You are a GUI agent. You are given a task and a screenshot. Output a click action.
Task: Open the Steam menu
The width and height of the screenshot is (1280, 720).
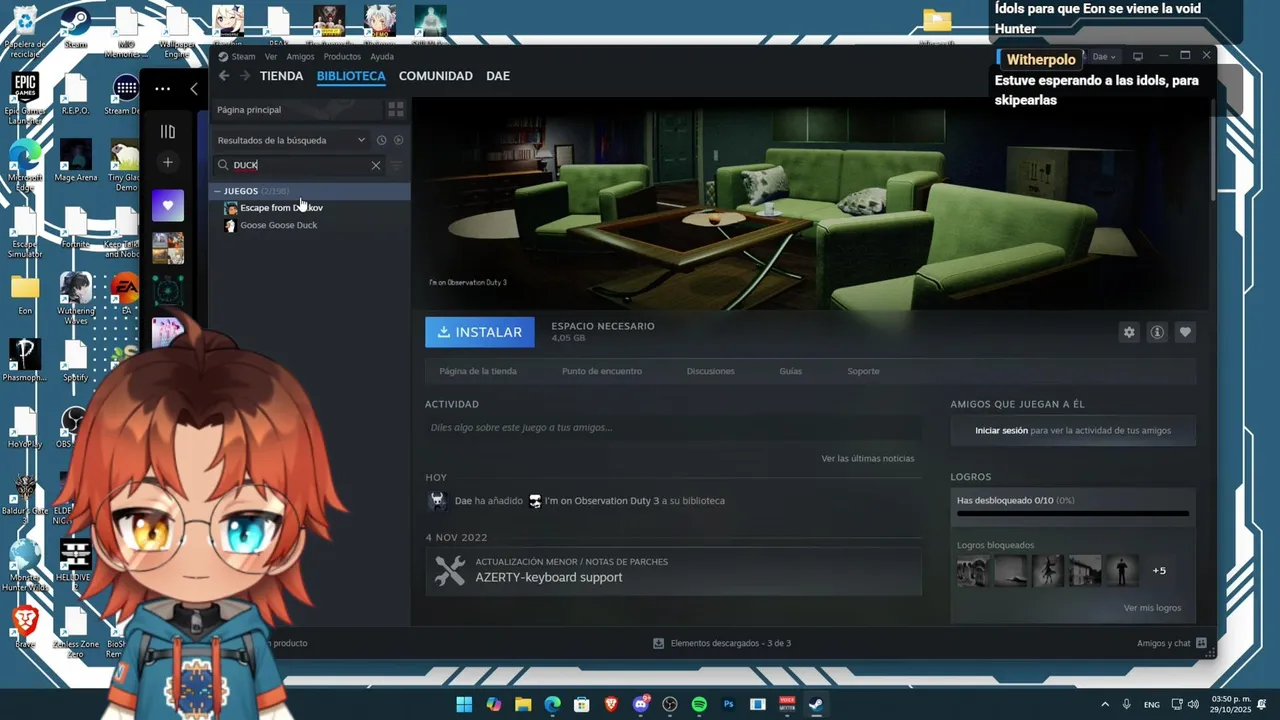[243, 57]
